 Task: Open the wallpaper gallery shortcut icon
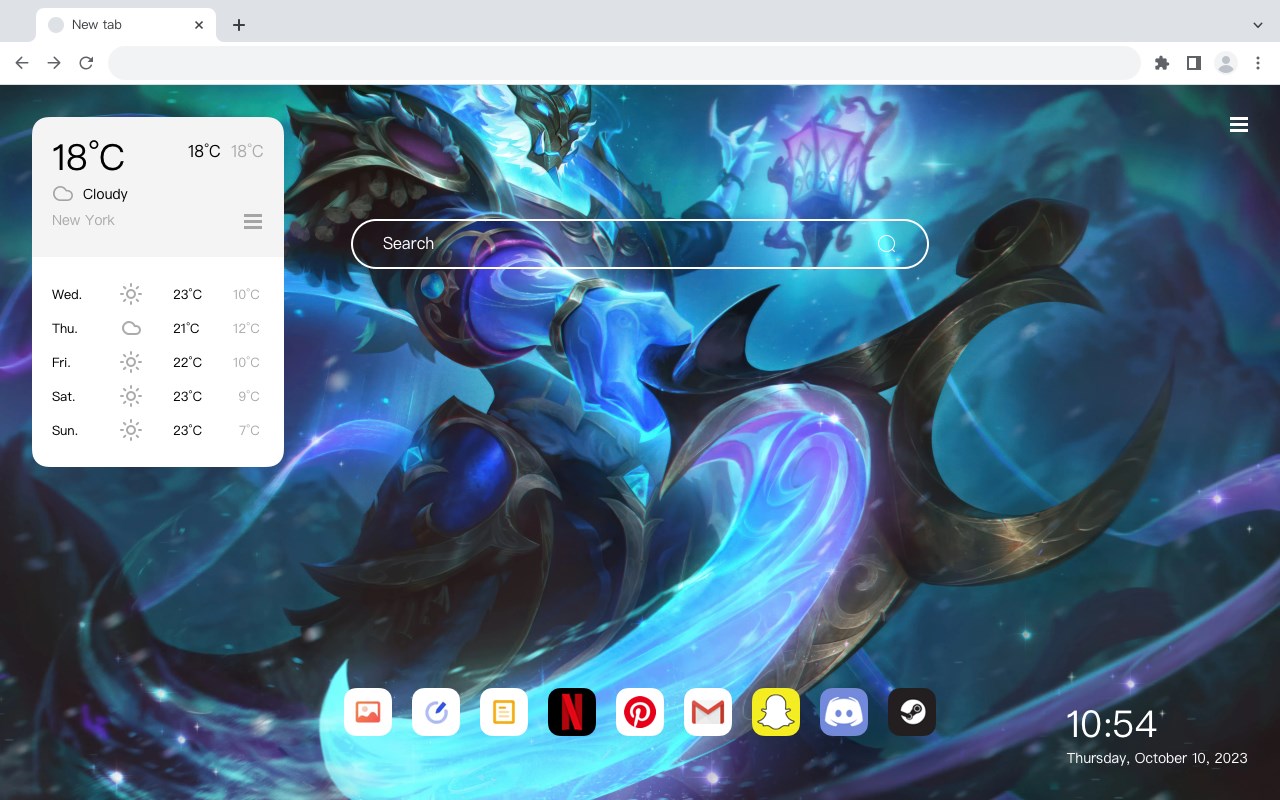pyautogui.click(x=368, y=712)
